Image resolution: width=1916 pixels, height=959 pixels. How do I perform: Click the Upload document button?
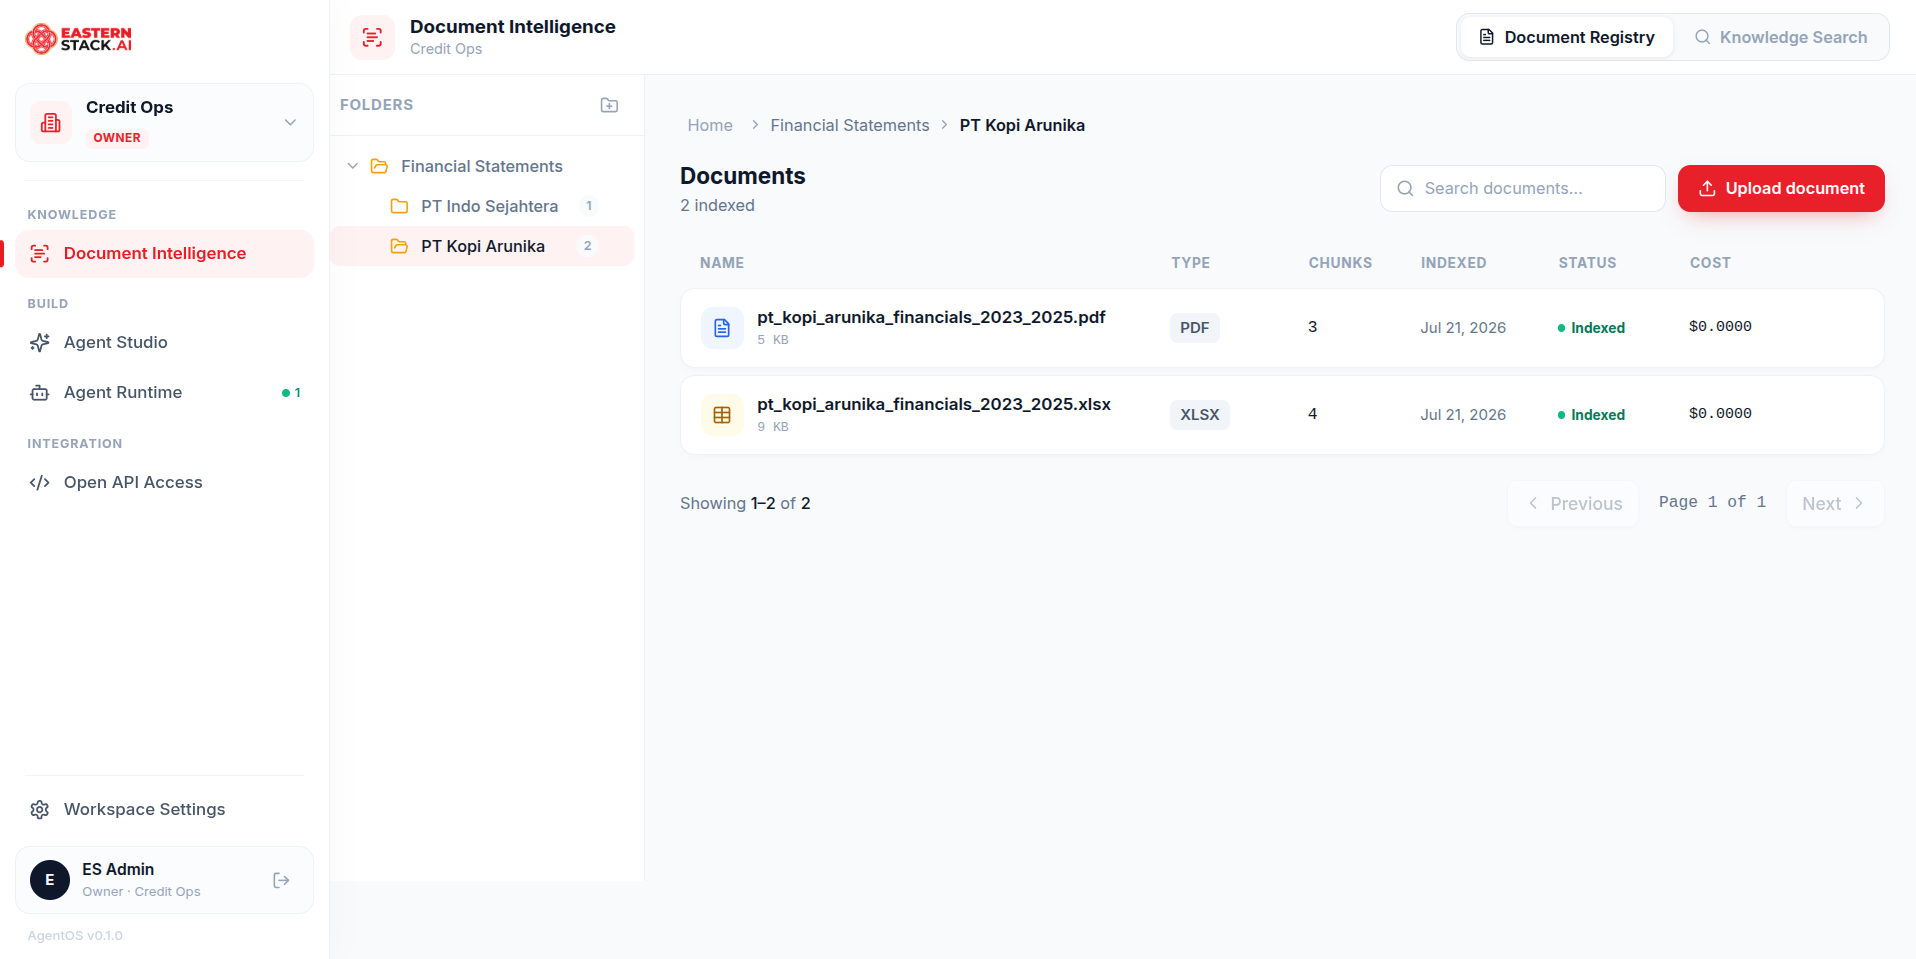tap(1781, 188)
